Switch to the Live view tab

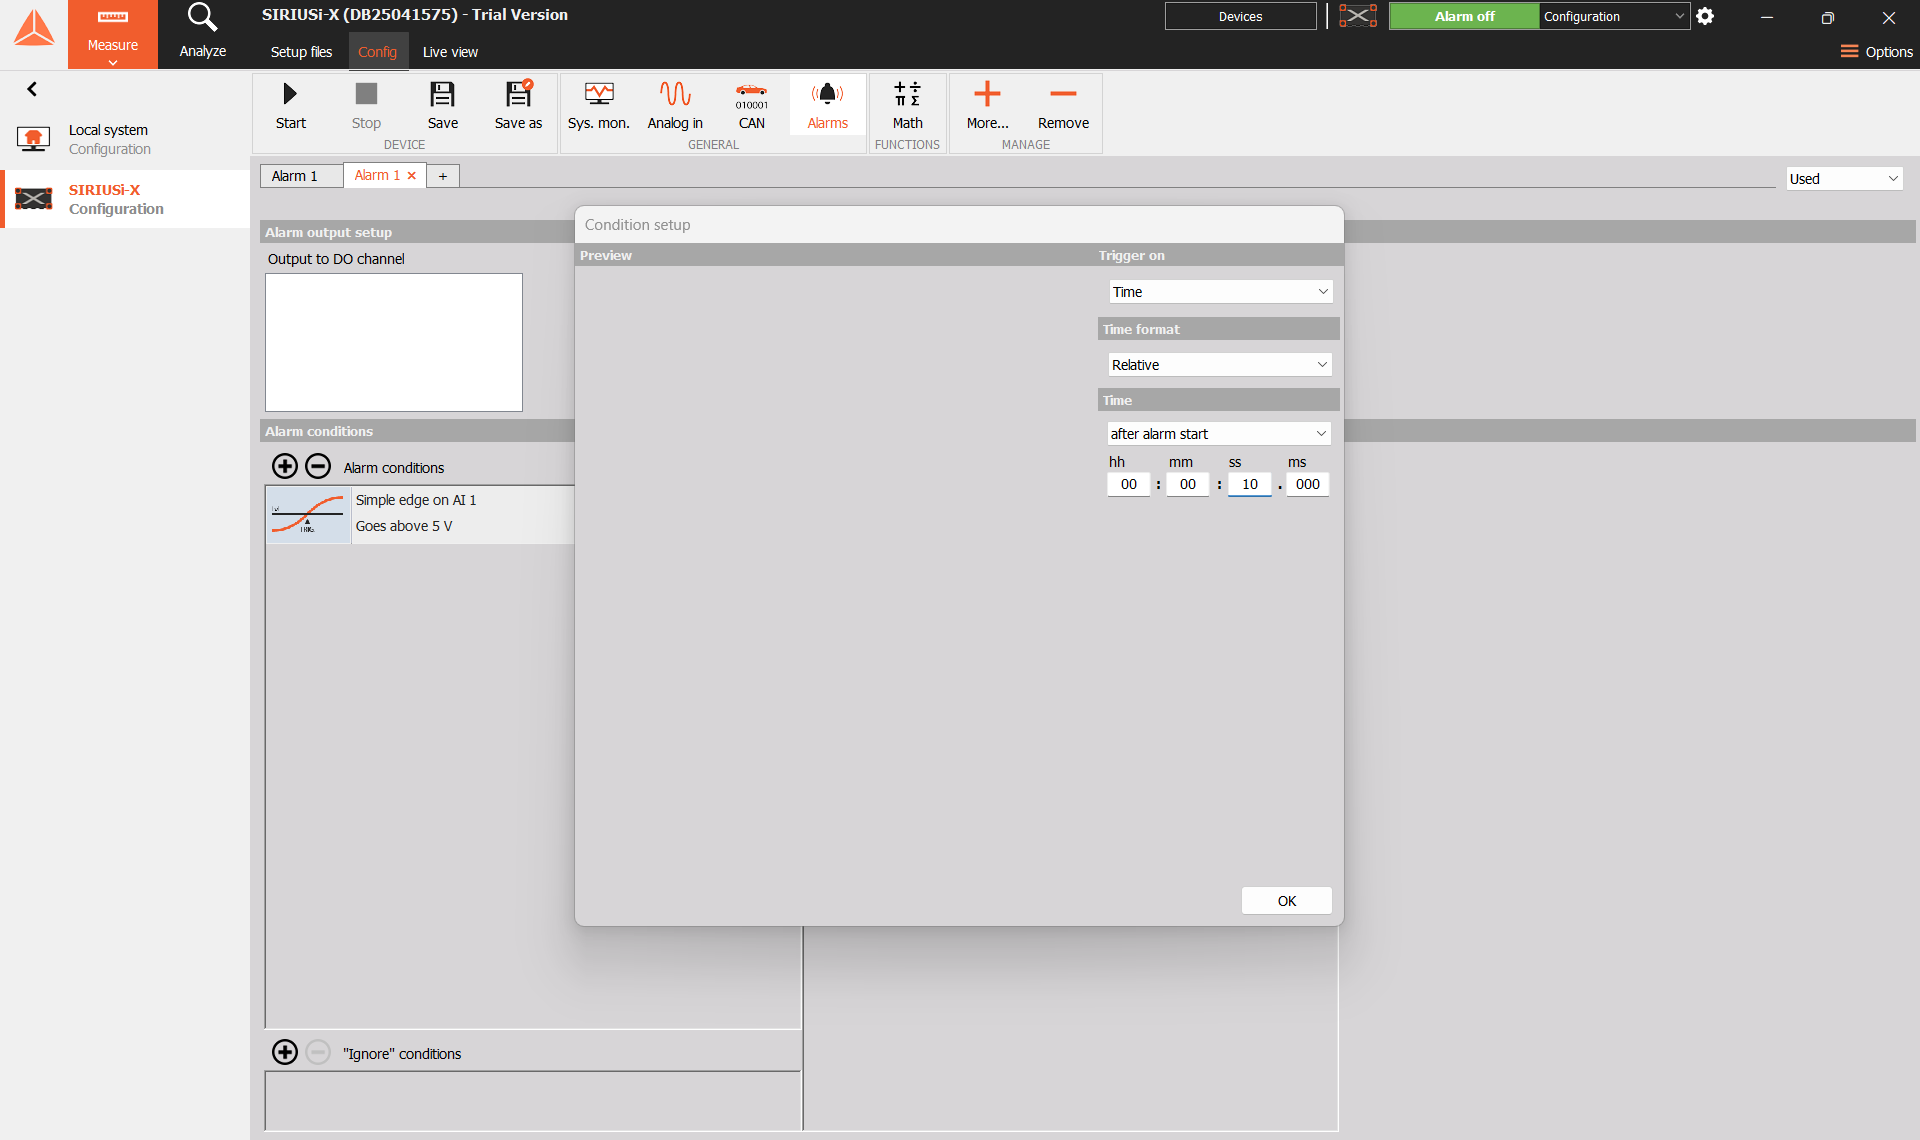point(450,52)
